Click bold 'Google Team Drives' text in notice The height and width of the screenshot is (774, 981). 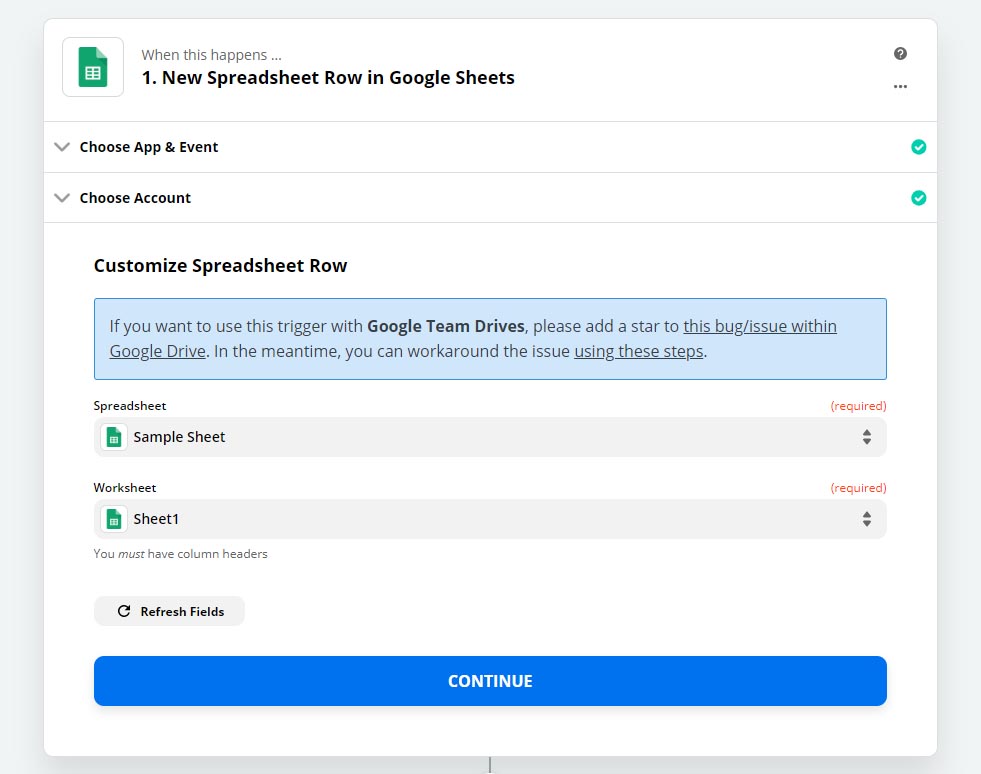445,326
